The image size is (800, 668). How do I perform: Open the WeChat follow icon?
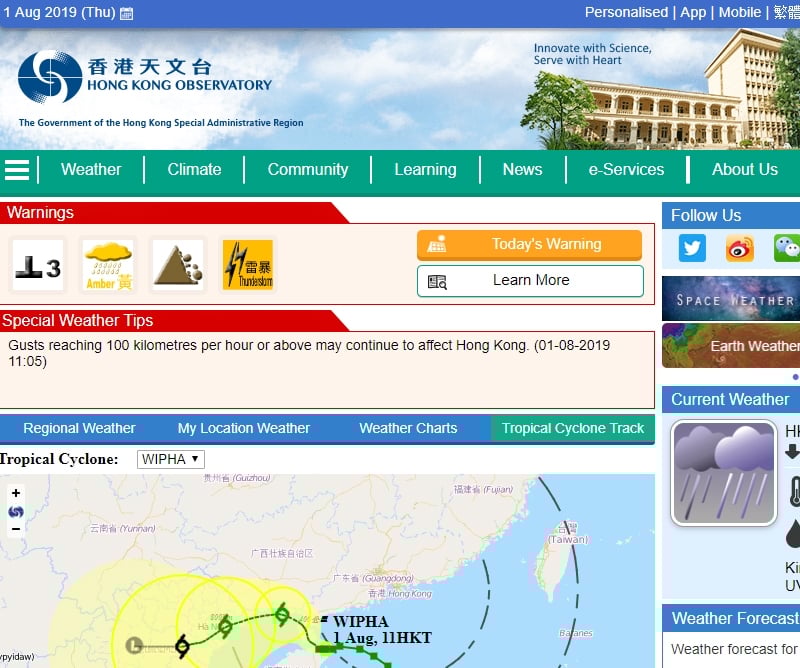787,248
